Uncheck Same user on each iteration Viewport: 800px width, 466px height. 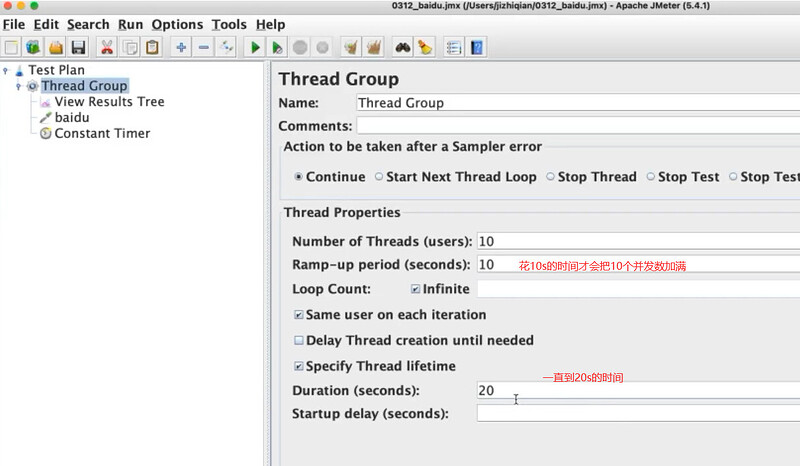298,315
